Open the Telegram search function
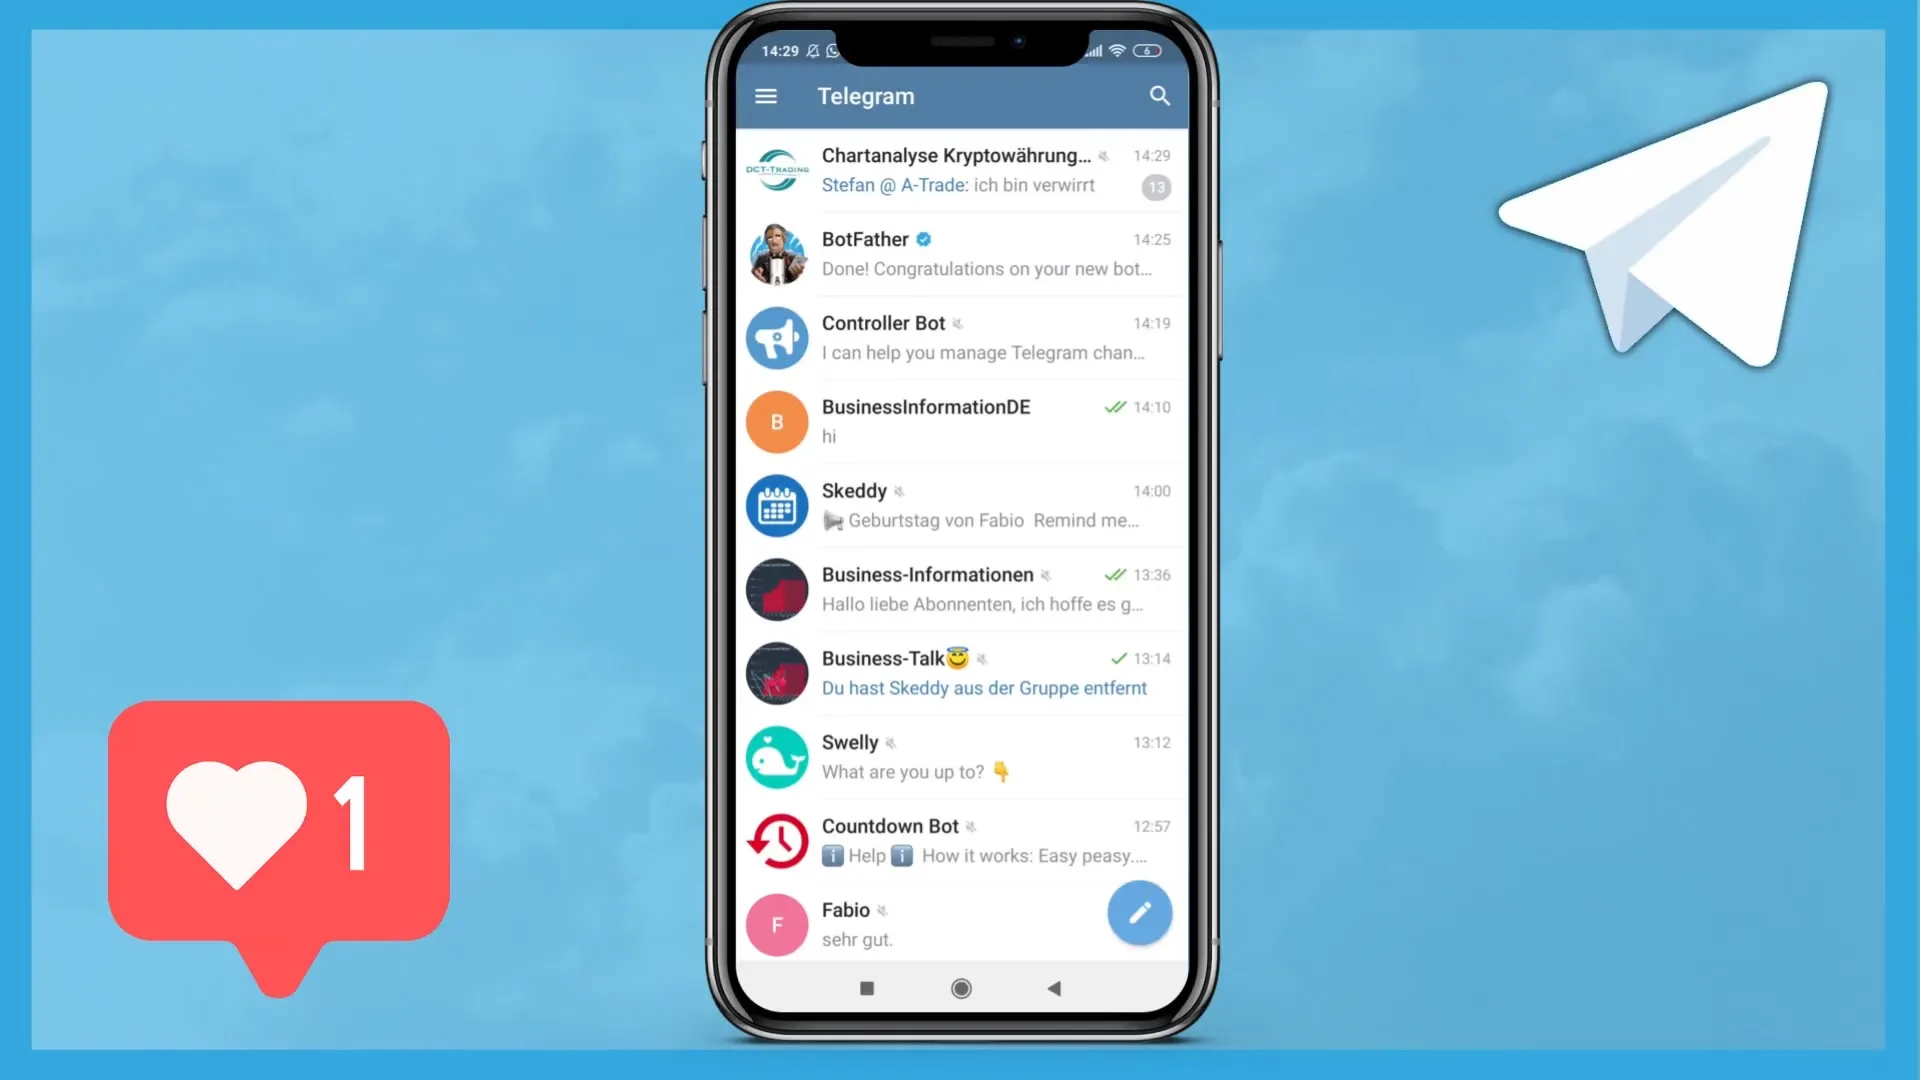 pyautogui.click(x=1159, y=95)
